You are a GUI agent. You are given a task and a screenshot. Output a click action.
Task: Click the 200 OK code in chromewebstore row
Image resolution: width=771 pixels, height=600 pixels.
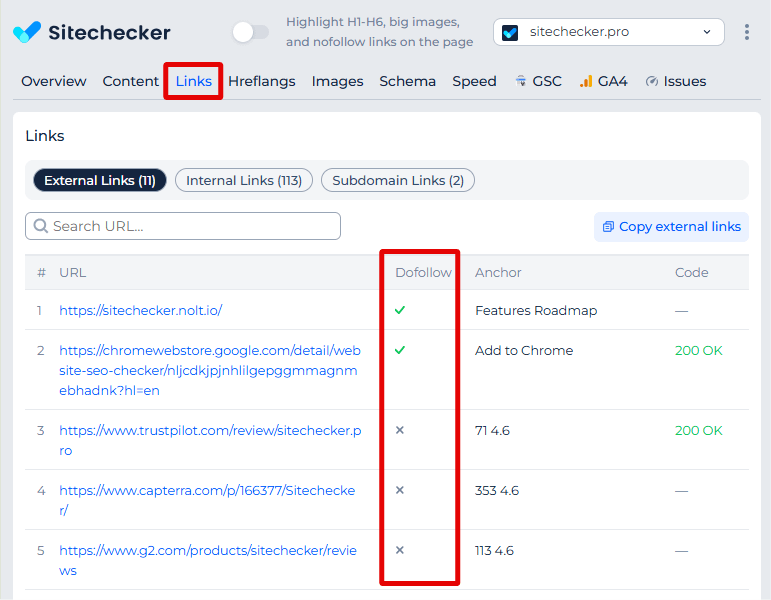coord(698,350)
